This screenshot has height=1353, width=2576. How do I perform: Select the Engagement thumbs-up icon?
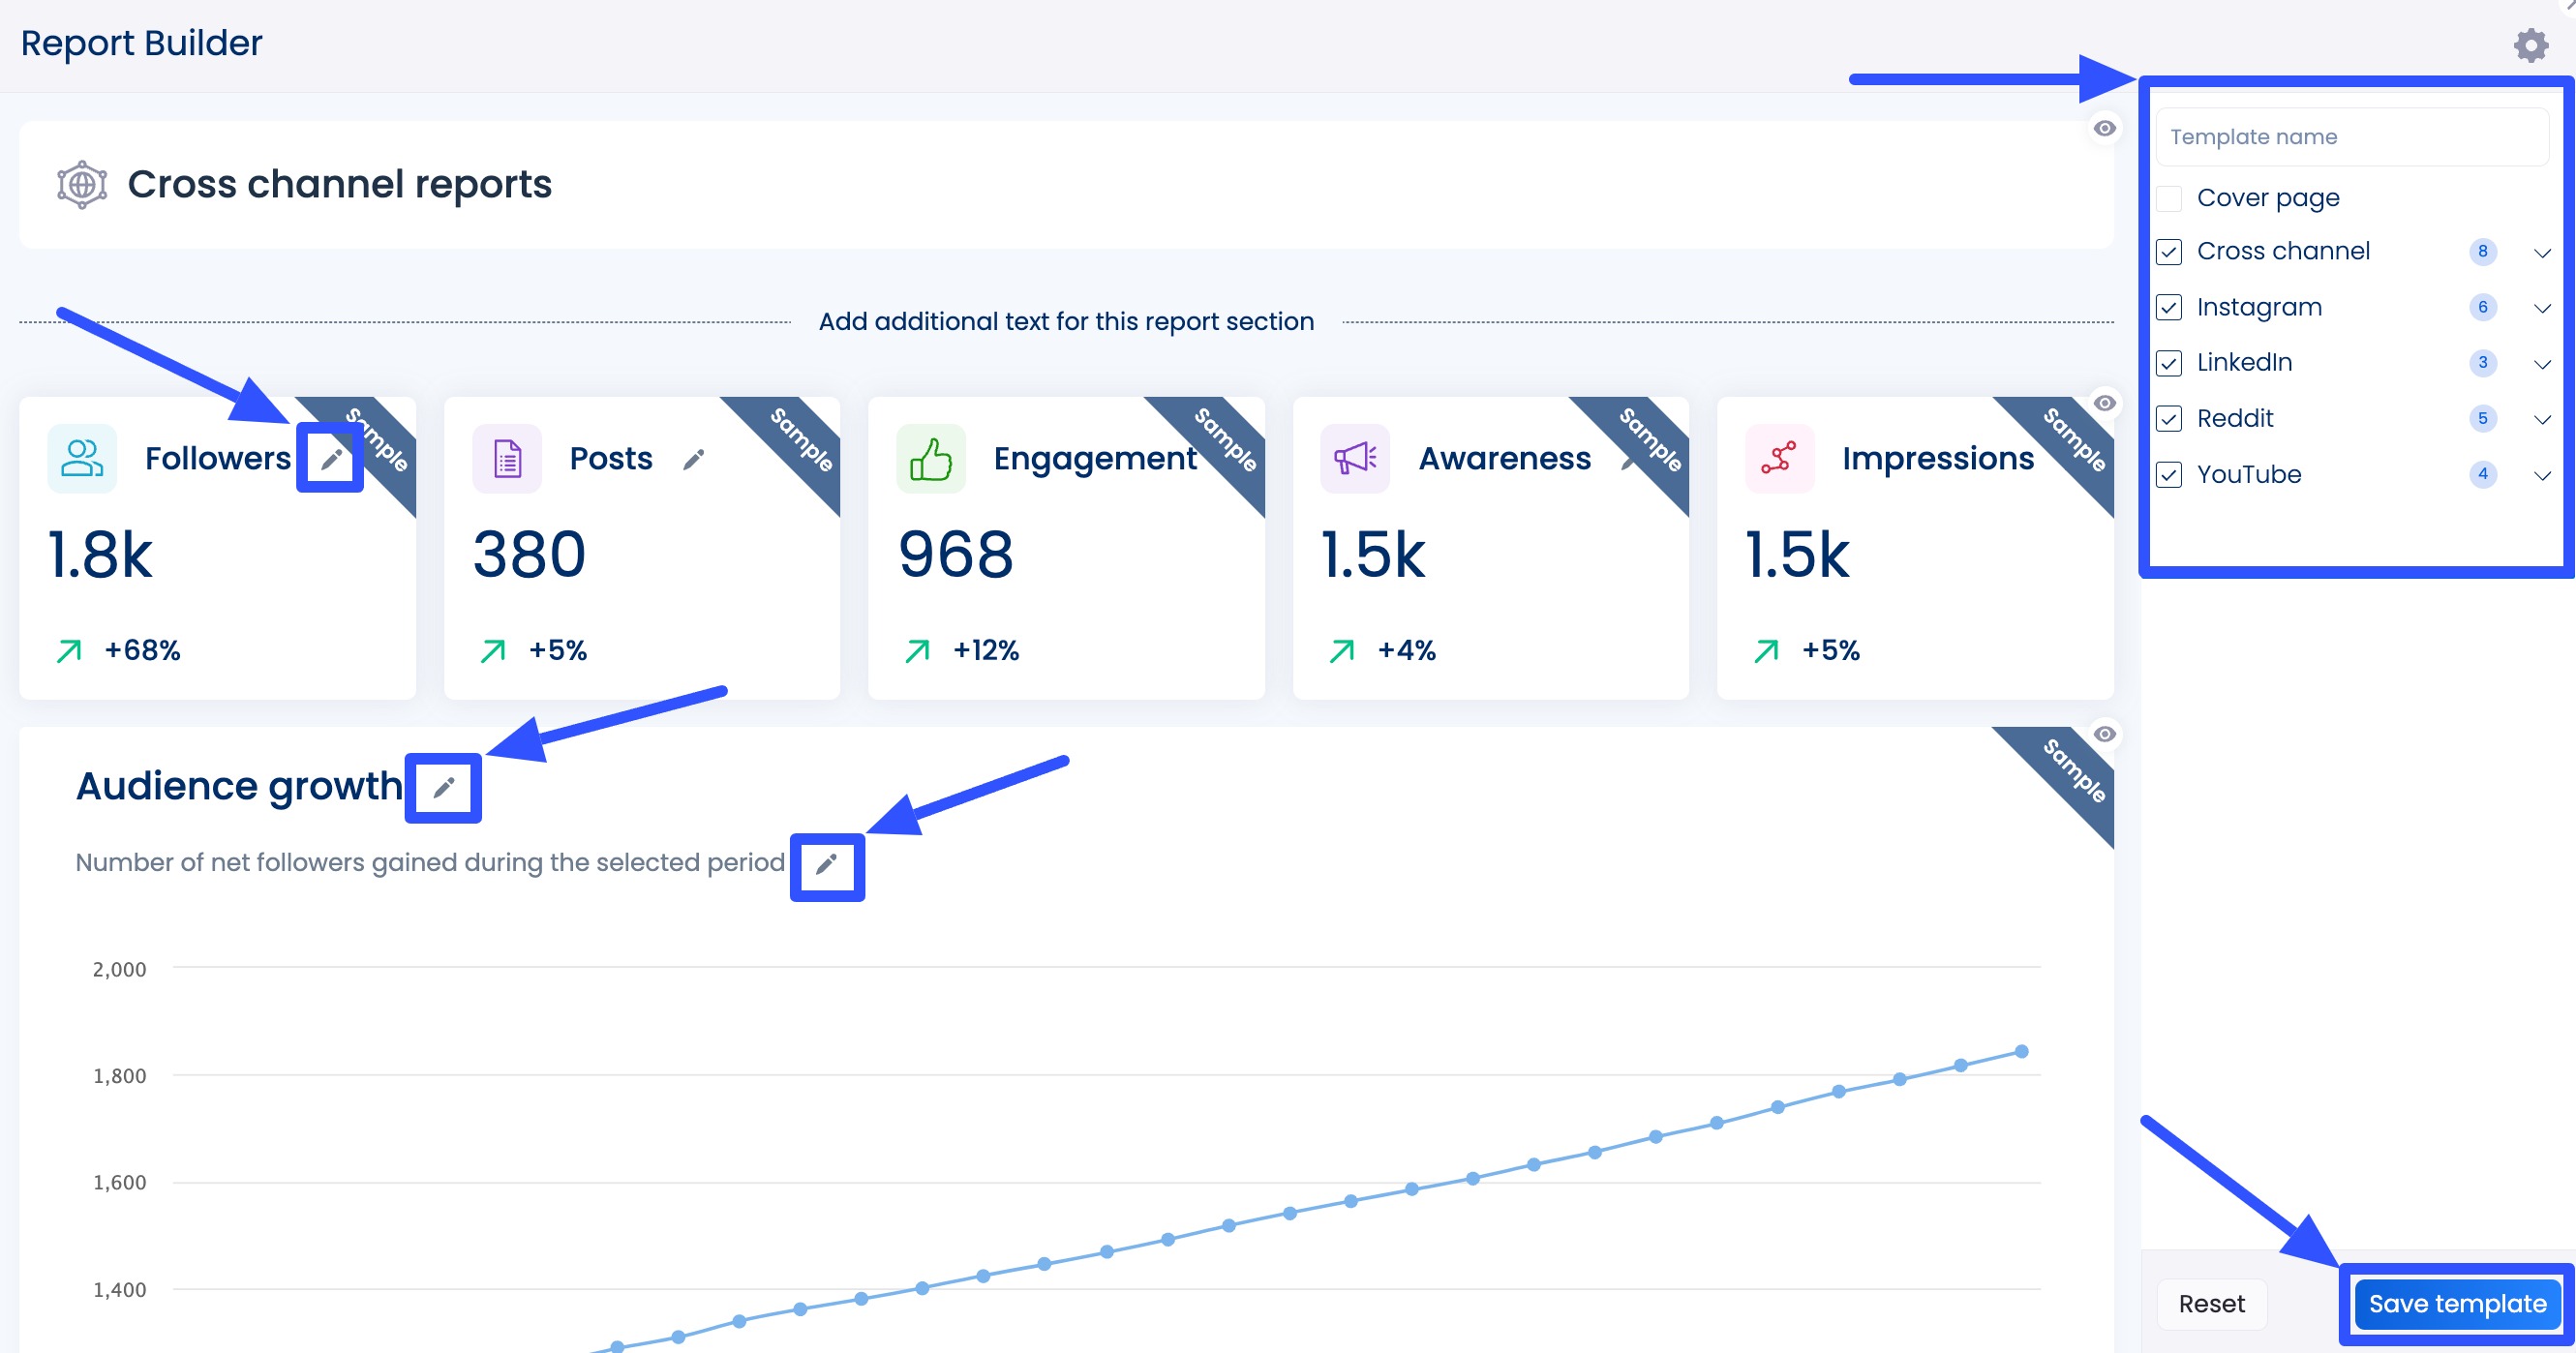pyautogui.click(x=930, y=458)
